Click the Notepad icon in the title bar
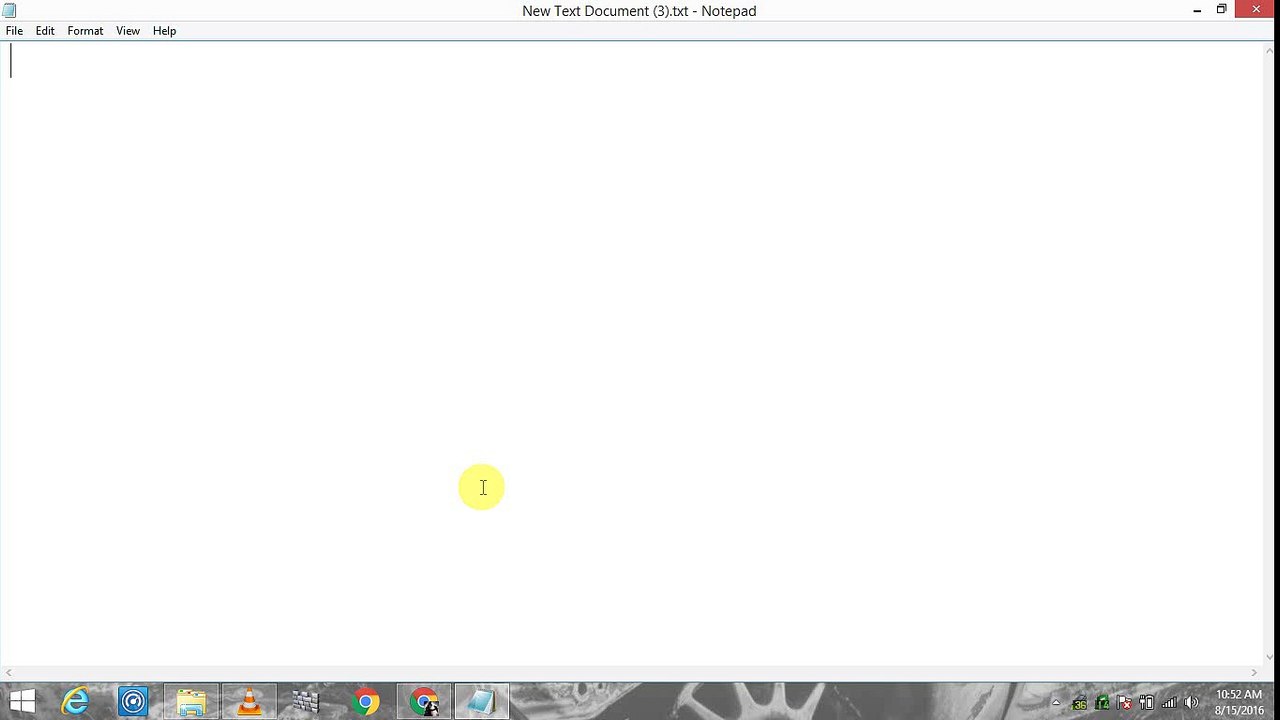This screenshot has width=1280, height=720. tap(10, 10)
